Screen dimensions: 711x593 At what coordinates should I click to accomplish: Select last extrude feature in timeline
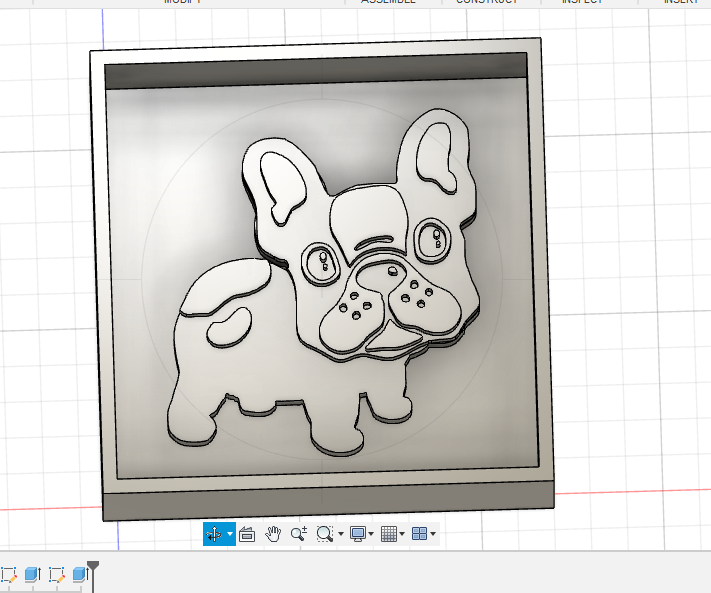pyautogui.click(x=78, y=575)
